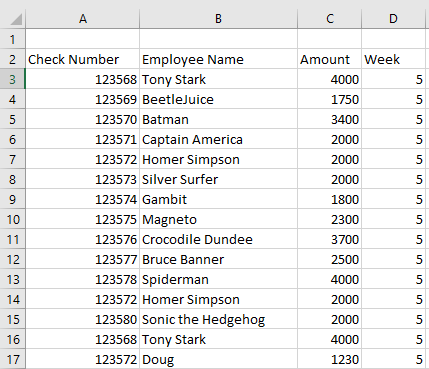
Task: Select the amount 3700 cell
Action: 329,239
